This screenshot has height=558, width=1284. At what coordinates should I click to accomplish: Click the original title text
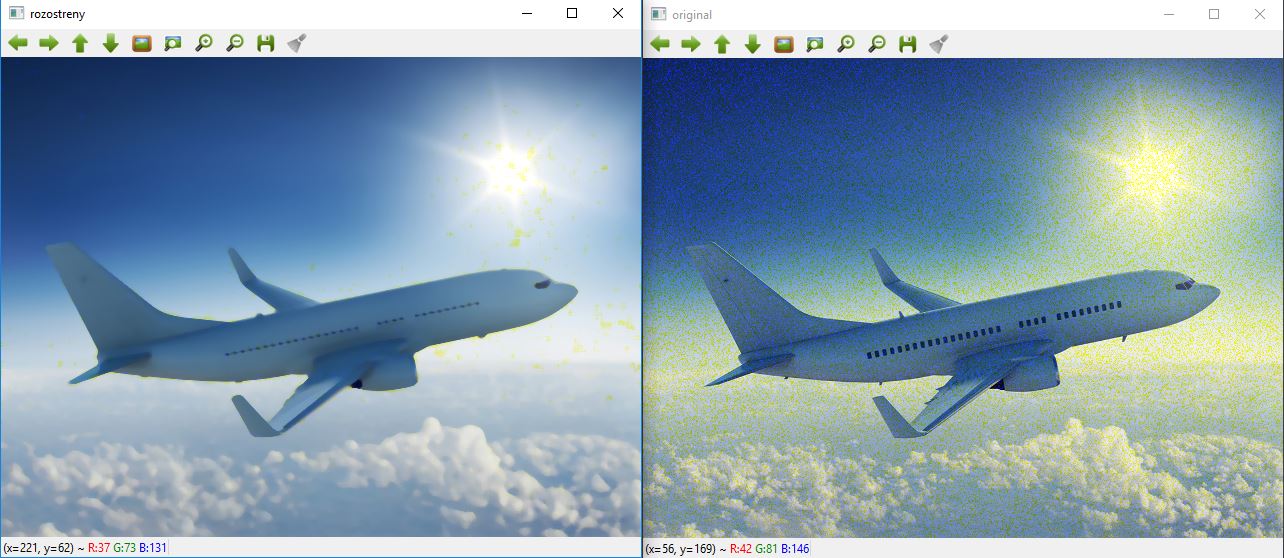693,15
